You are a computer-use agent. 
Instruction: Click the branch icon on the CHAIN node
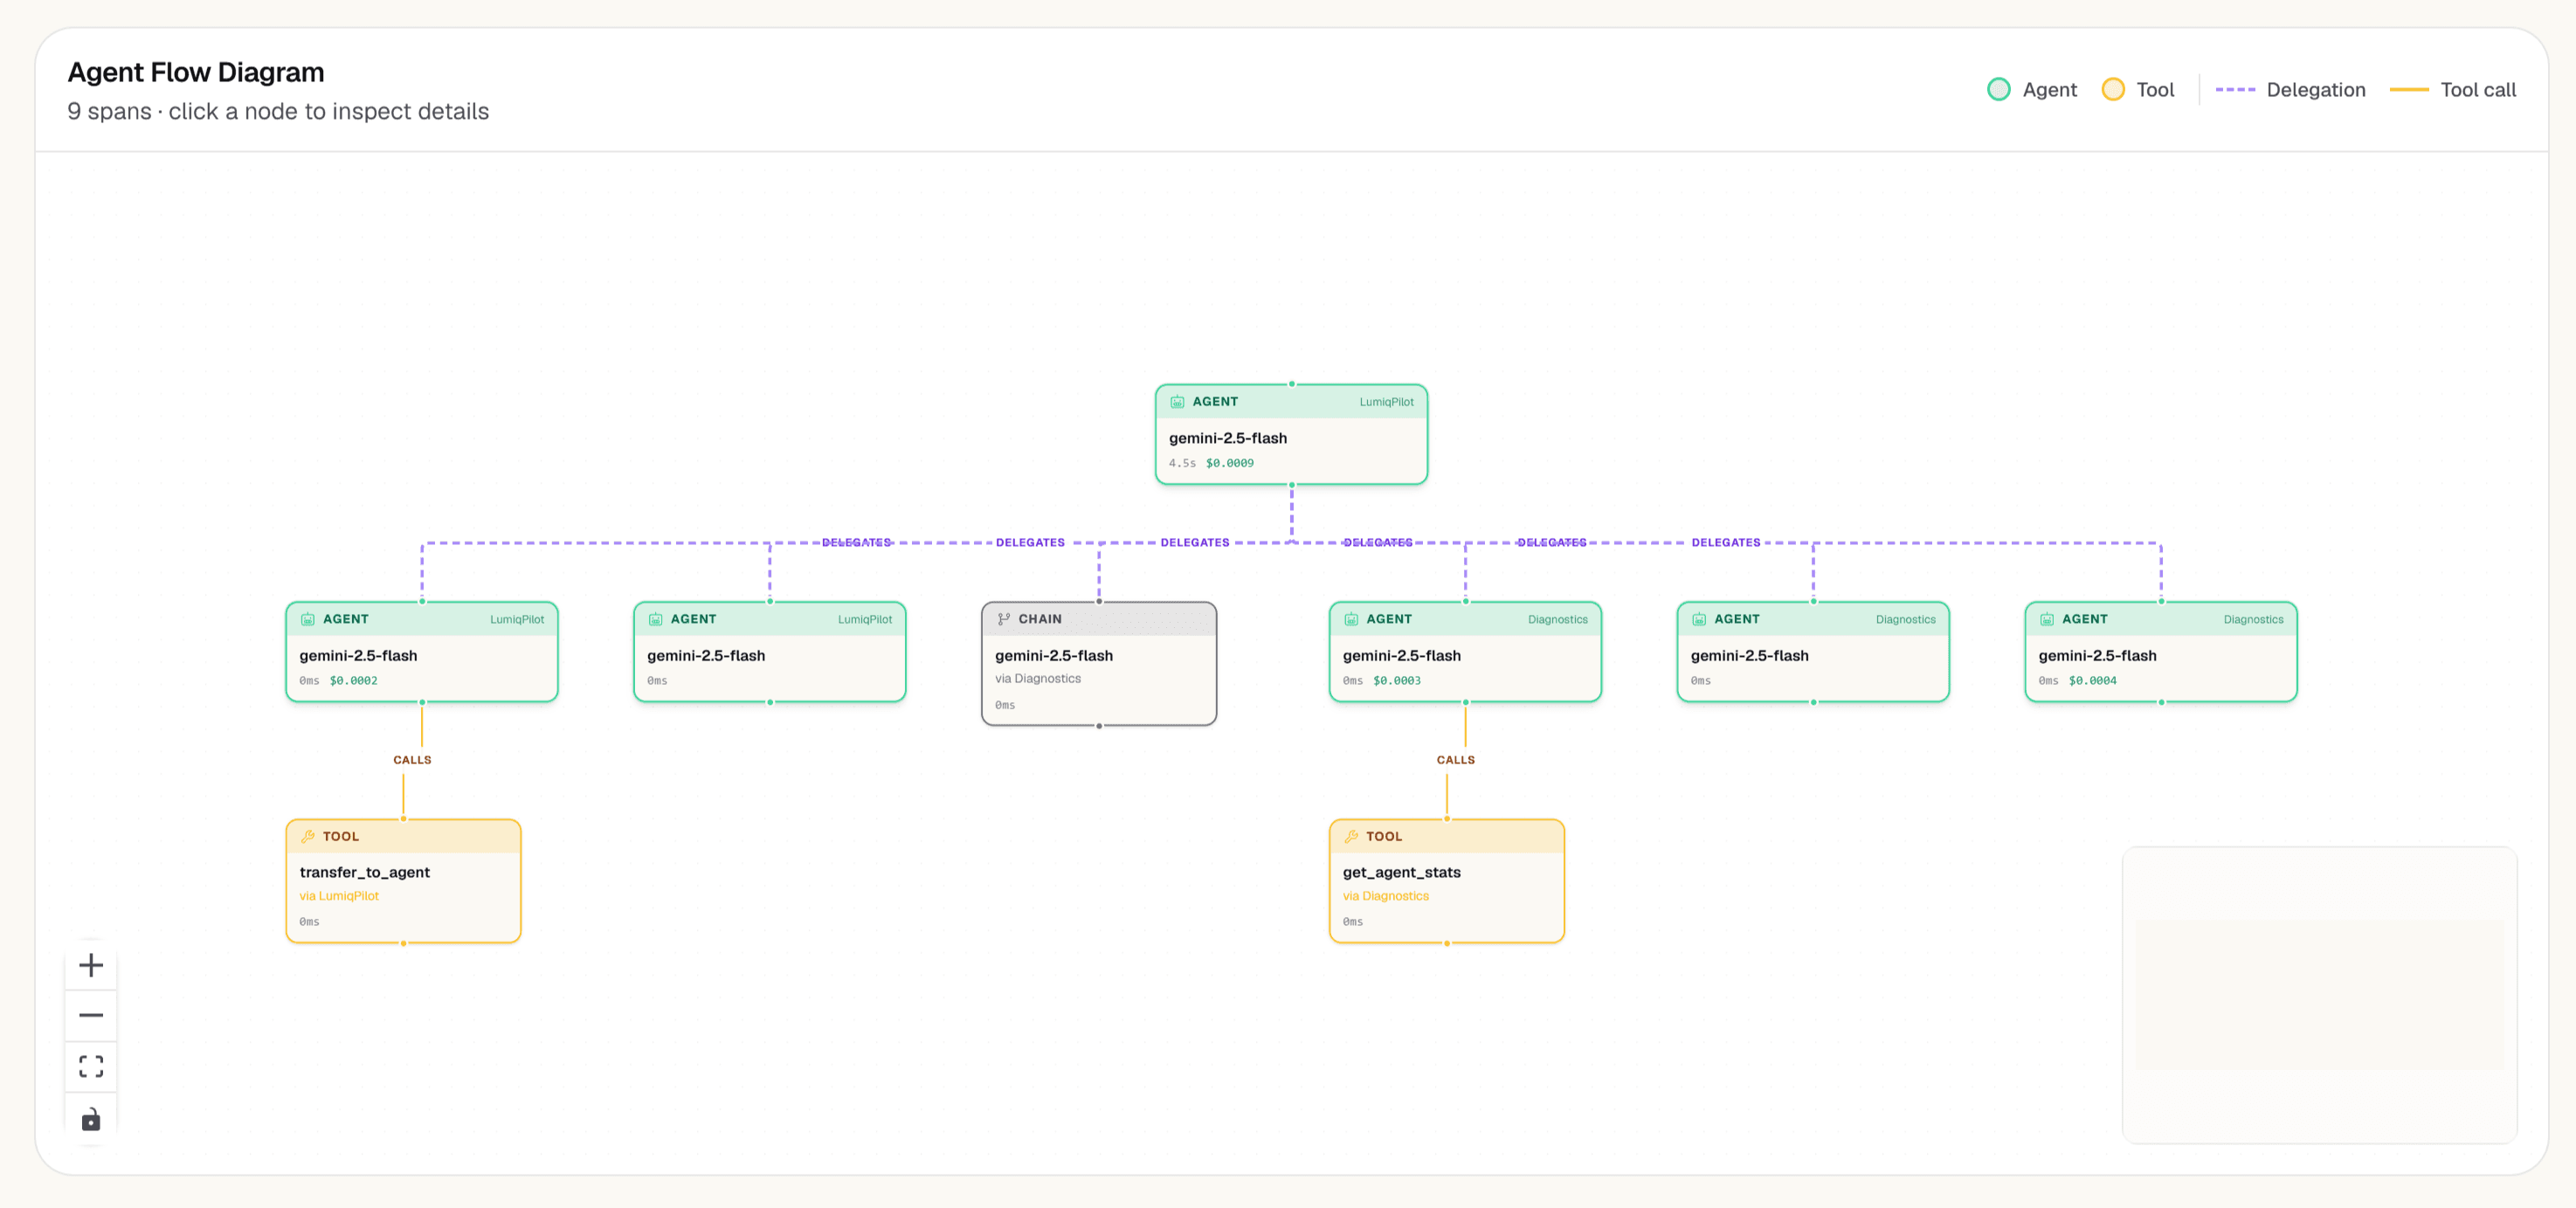pos(1003,619)
